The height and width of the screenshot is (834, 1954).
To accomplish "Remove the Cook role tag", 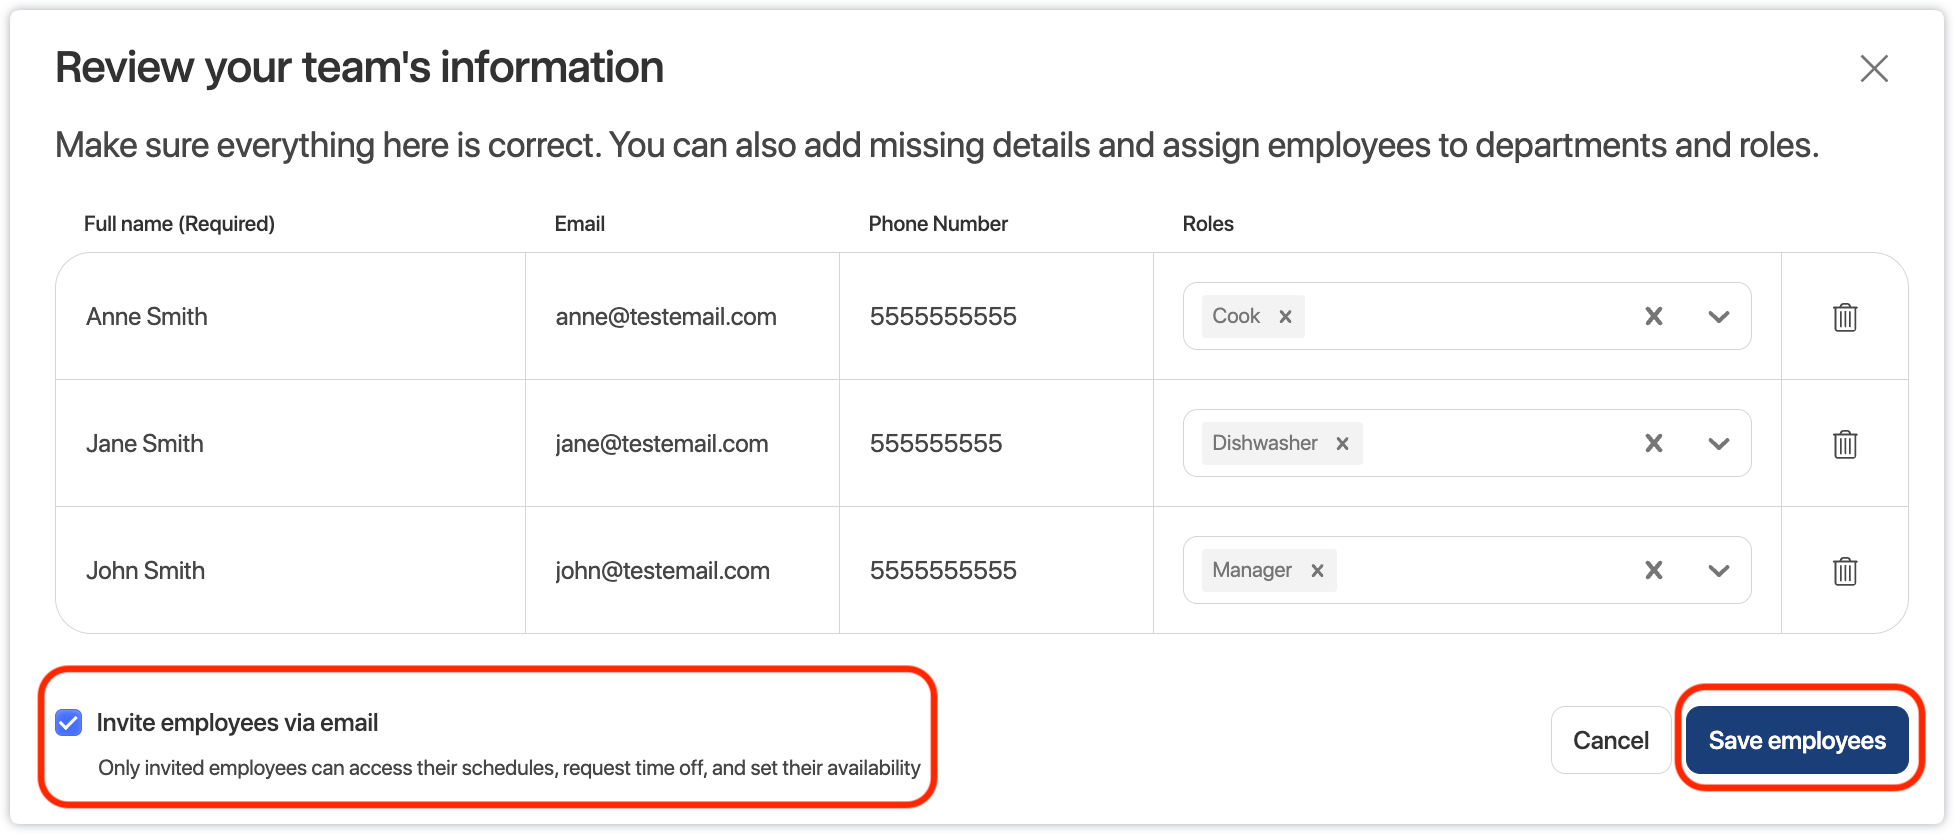I will coord(1285,317).
